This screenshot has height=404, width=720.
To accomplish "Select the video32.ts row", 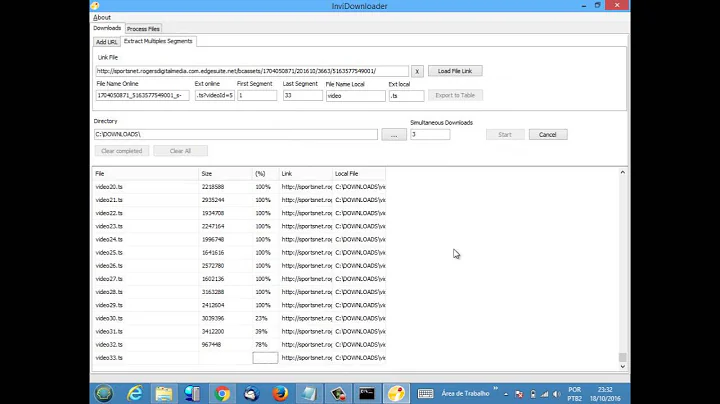I will click(x=239, y=344).
